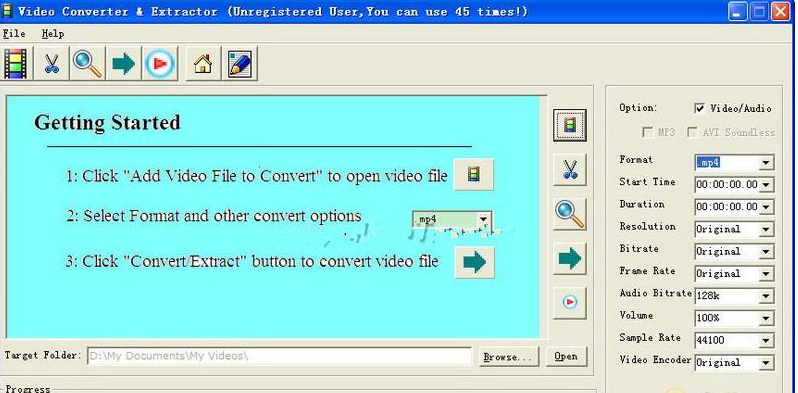
Task: Expand the Resolution dropdown
Action: coord(765,230)
